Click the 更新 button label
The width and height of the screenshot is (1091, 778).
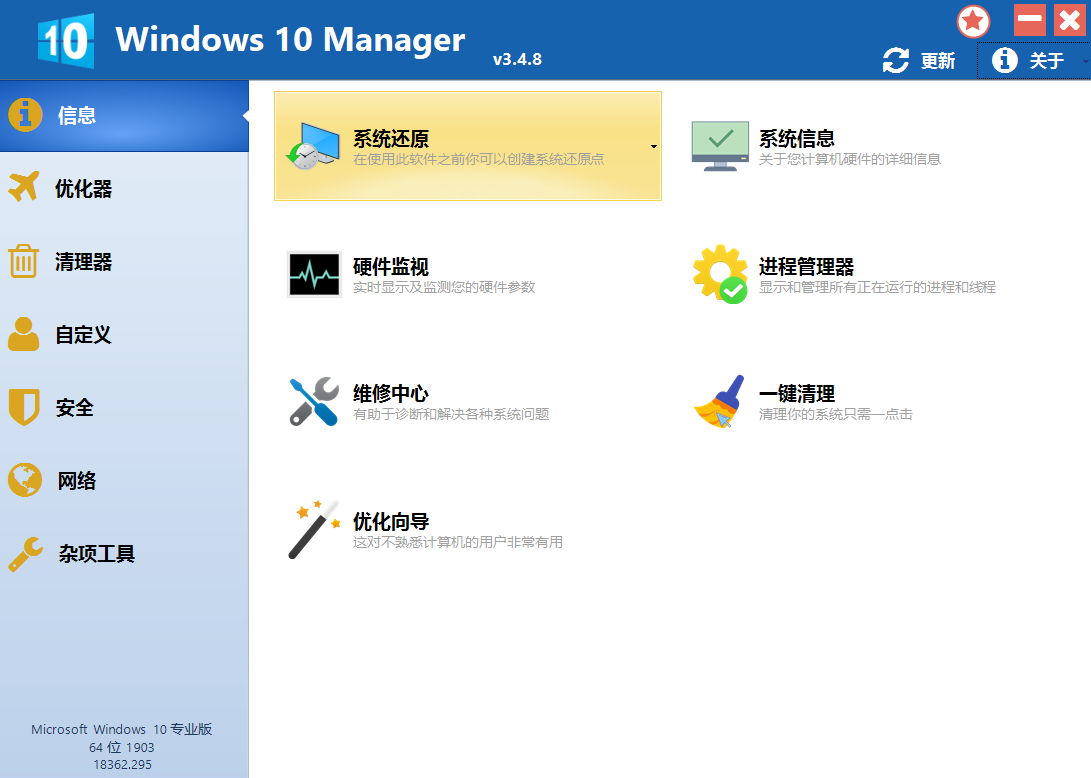pos(938,61)
